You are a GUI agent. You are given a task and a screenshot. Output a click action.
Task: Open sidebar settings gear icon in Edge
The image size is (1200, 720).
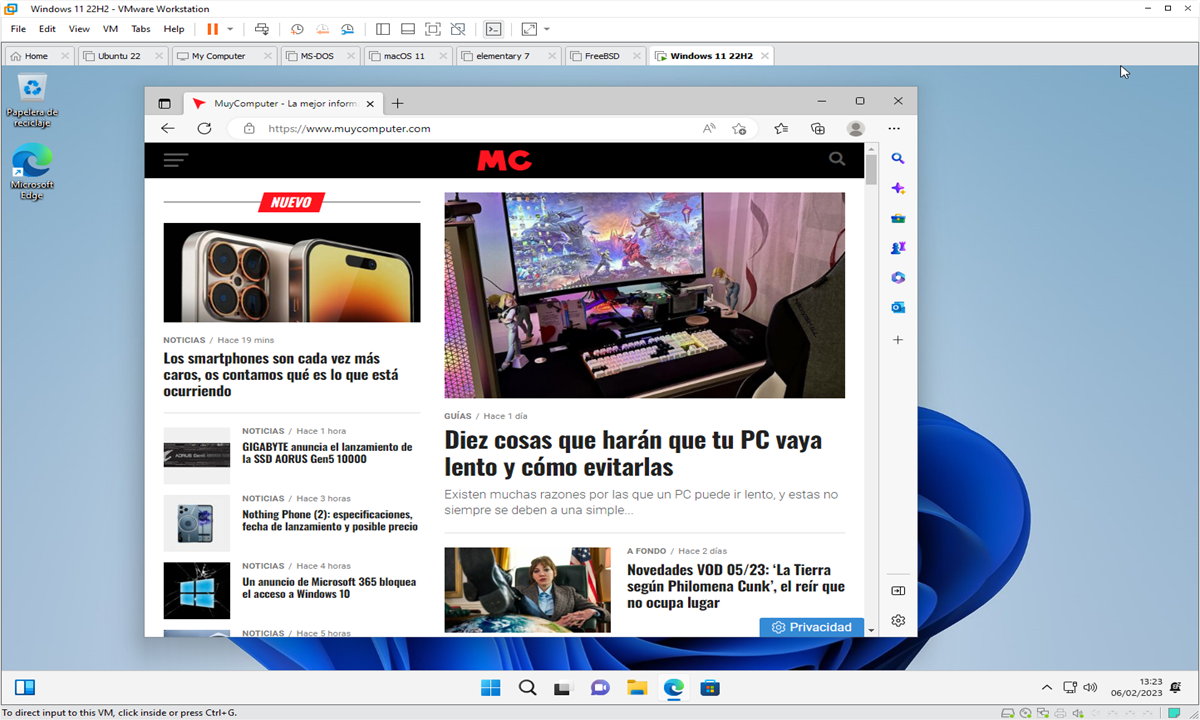pos(898,620)
